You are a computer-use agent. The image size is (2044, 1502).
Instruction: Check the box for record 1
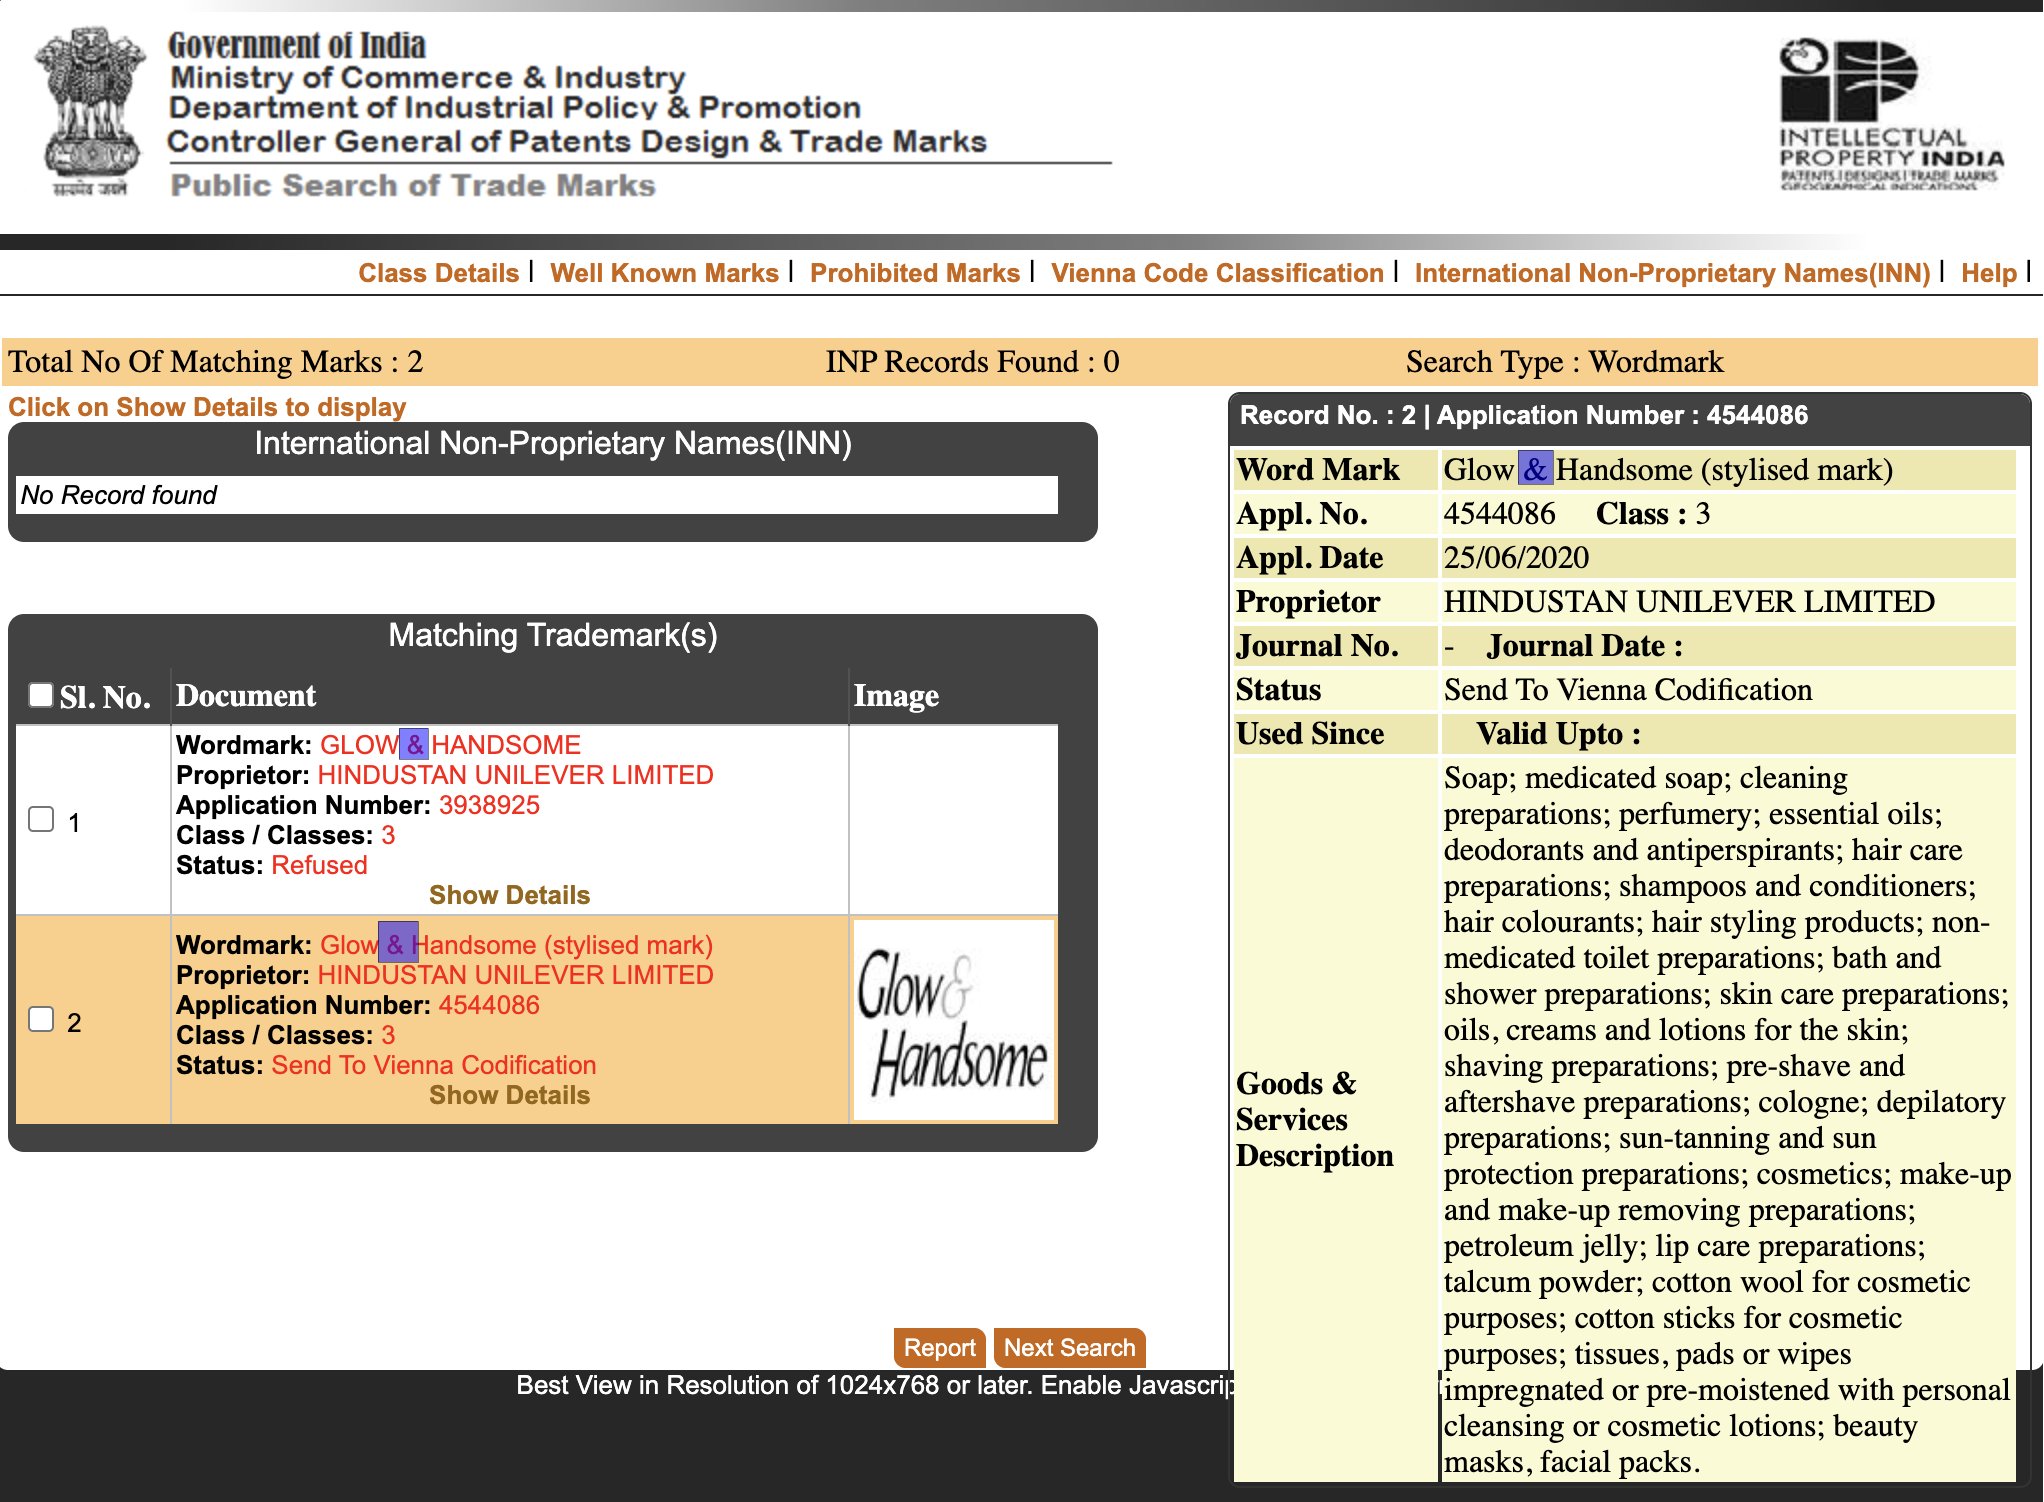tap(41, 819)
